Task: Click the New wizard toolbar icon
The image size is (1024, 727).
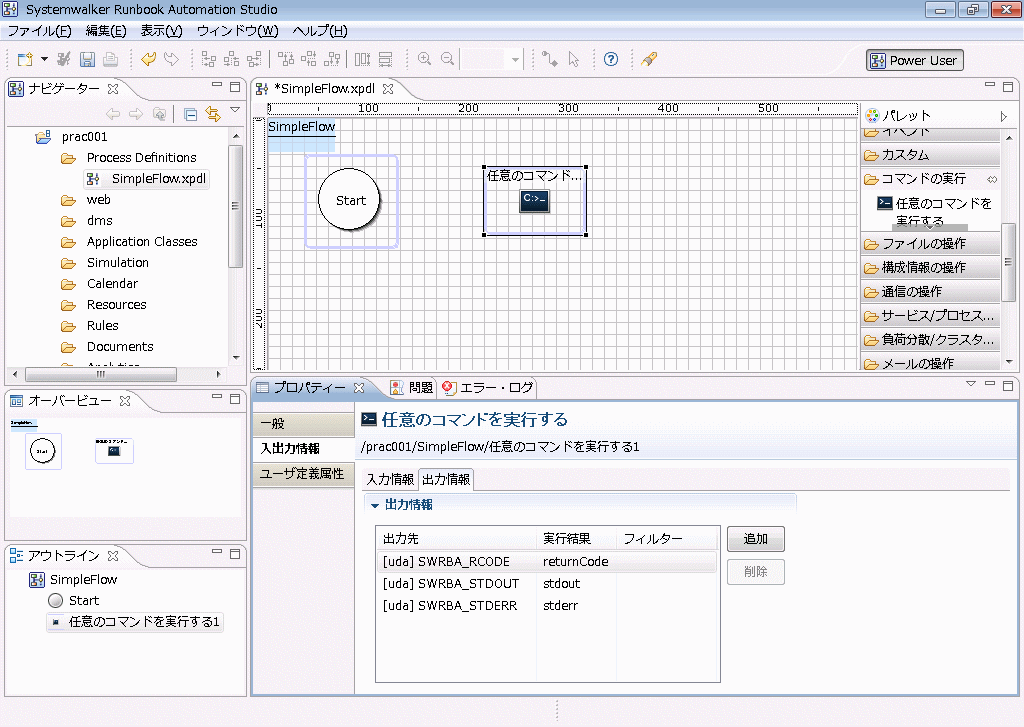Action: [25, 59]
